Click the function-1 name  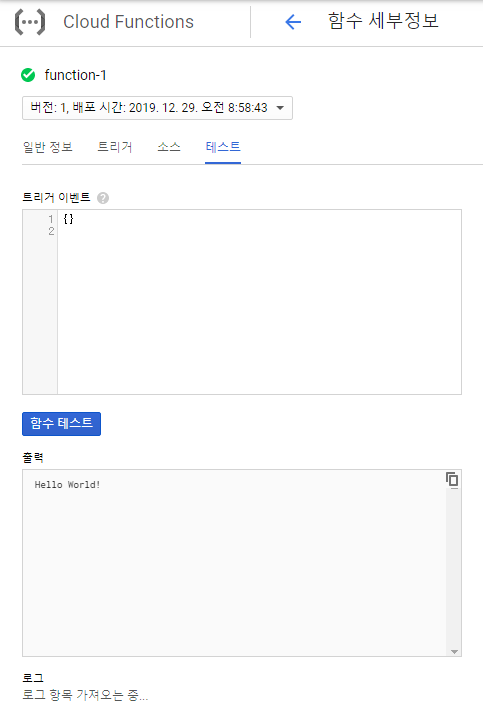[x=76, y=75]
